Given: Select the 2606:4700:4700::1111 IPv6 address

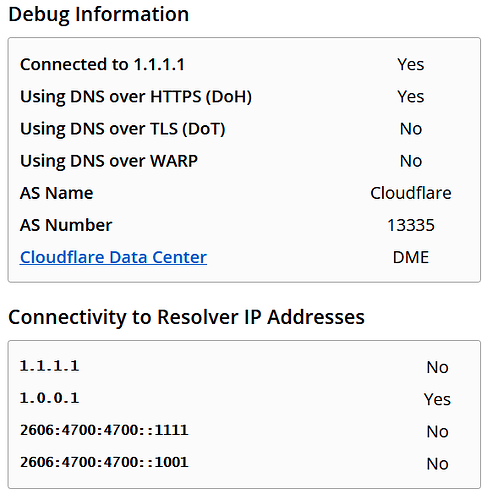Looking at the screenshot, I should [x=104, y=430].
